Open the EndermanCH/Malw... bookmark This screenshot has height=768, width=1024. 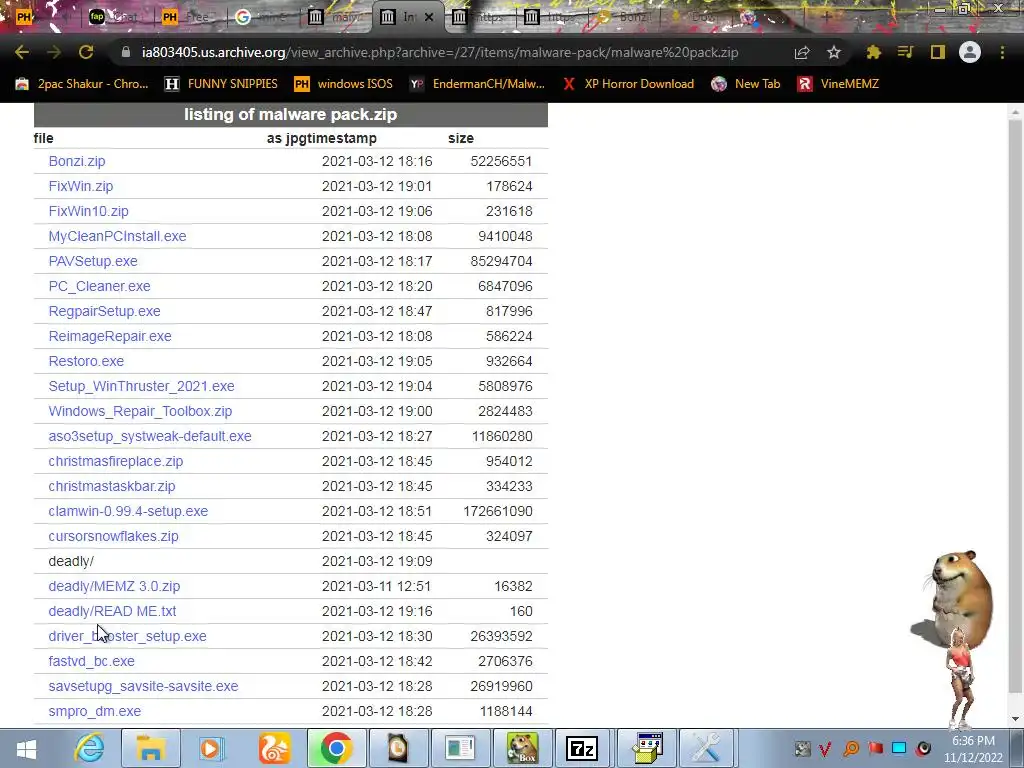[477, 84]
